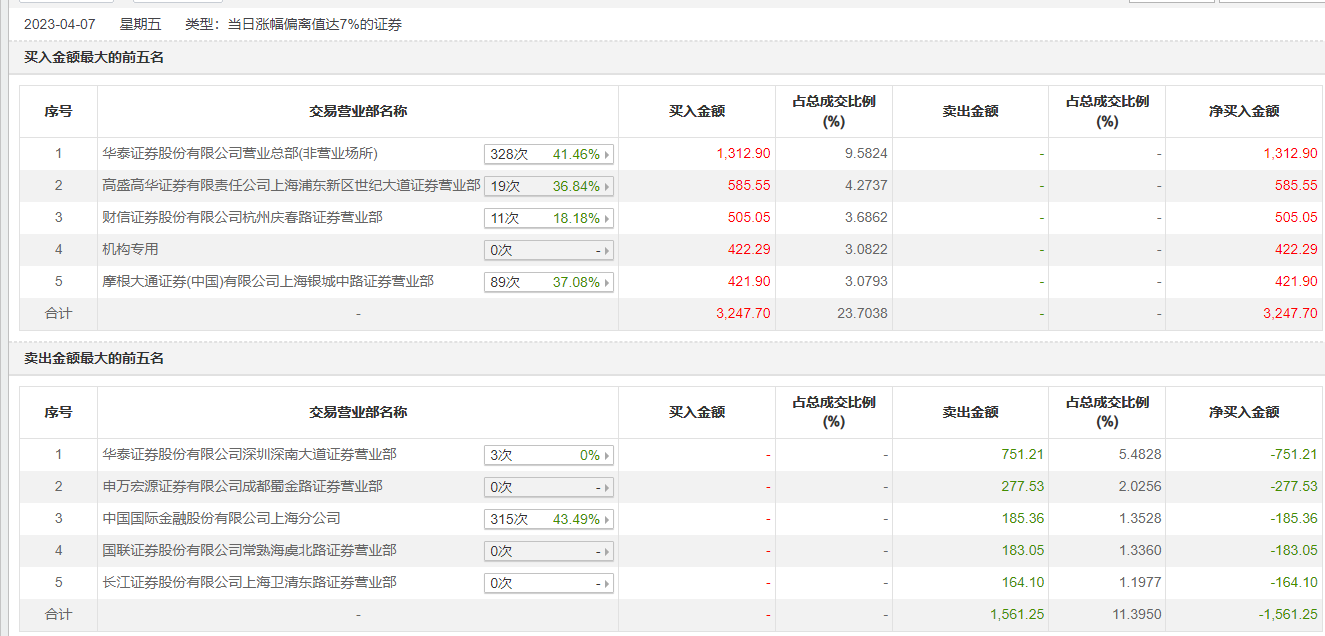The width and height of the screenshot is (1325, 636).
Task: Select sell amount 185.36 in 卖出金额 column
Action: (x=1023, y=519)
